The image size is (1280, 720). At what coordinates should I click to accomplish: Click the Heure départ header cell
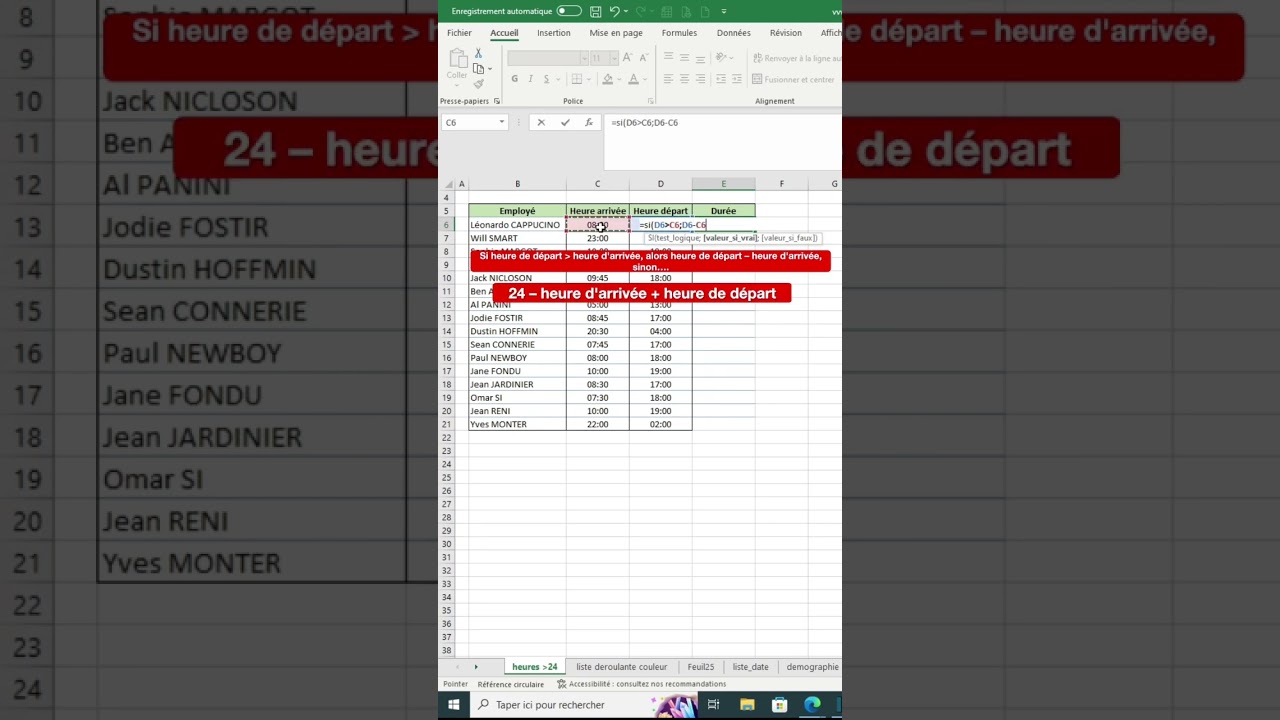(x=660, y=211)
